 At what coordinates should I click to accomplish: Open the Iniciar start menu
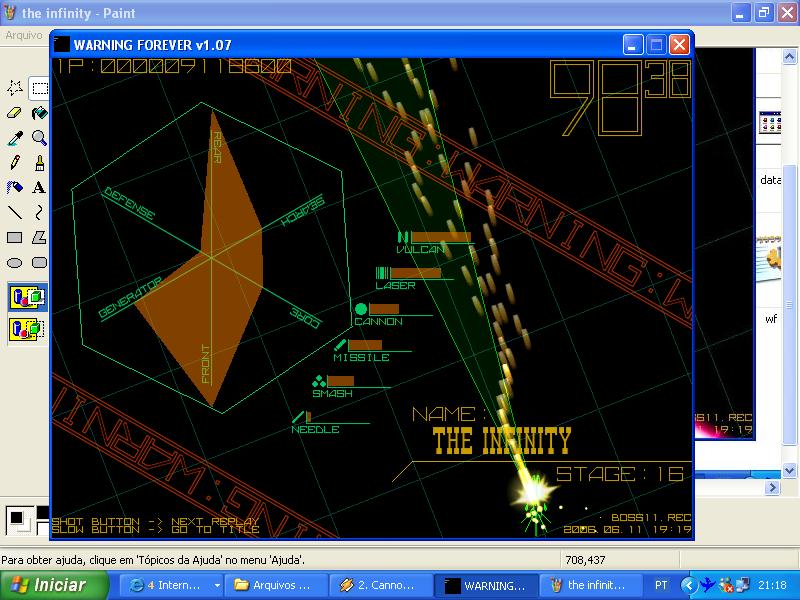pos(54,585)
